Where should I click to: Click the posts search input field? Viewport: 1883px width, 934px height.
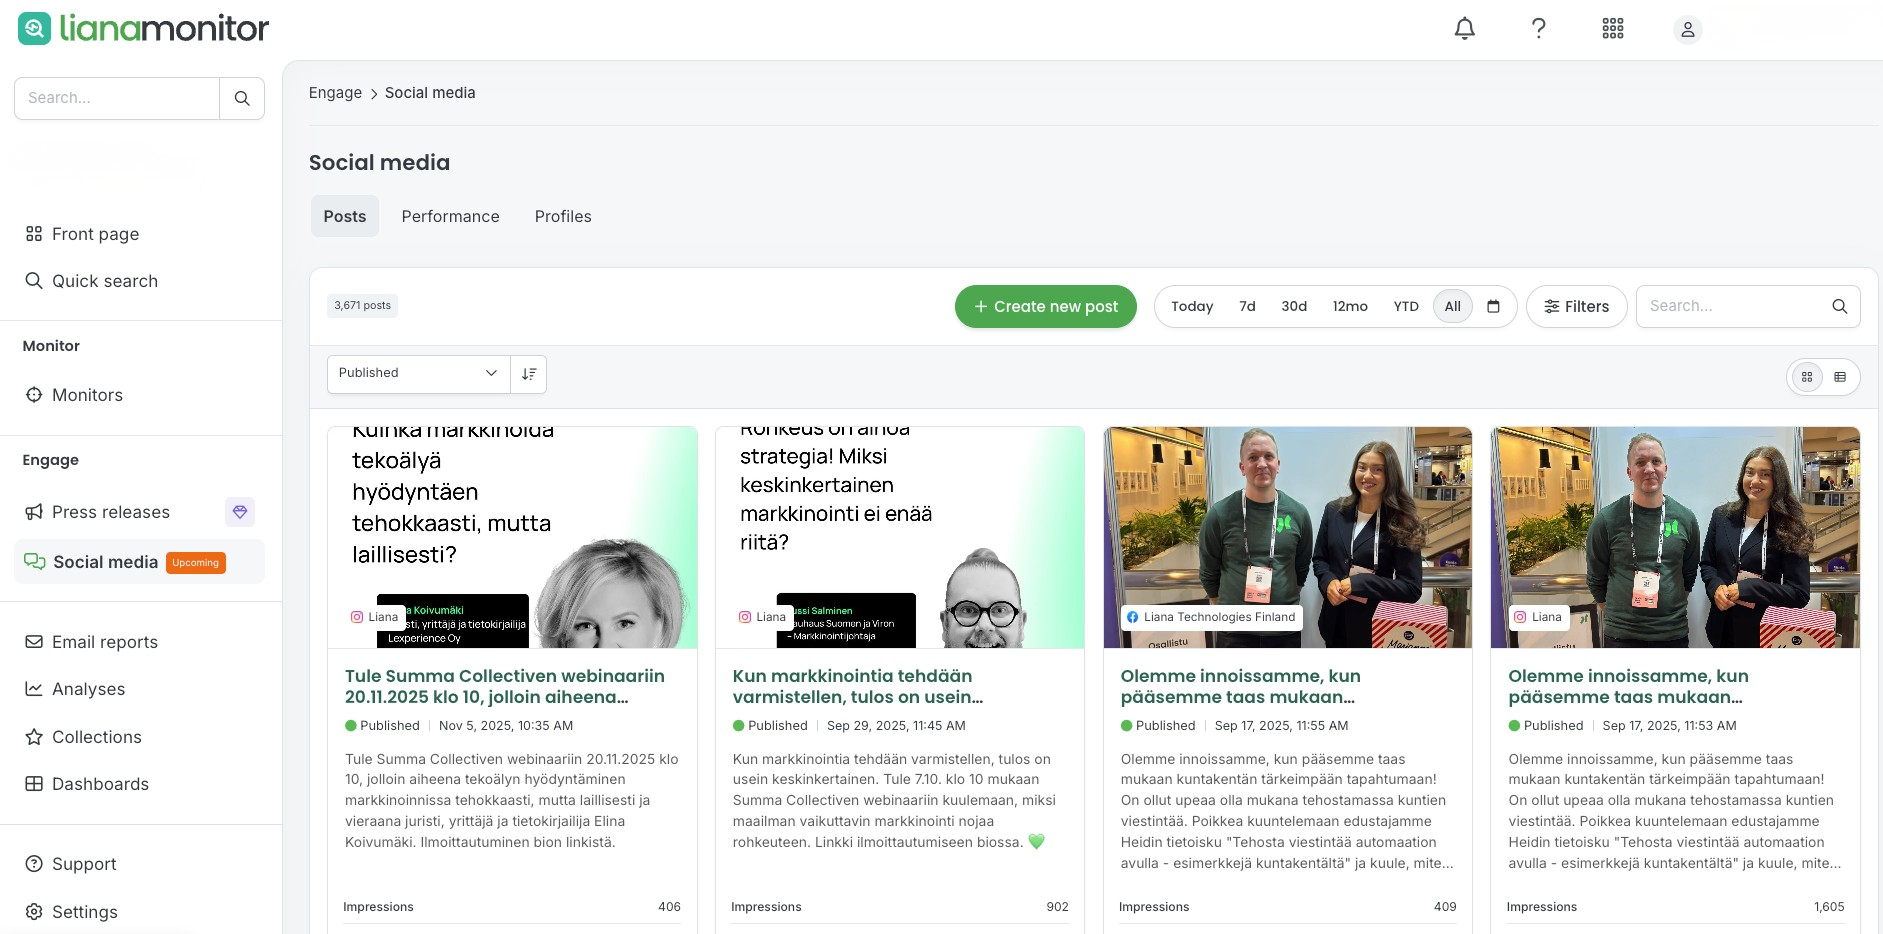pyautogui.click(x=1735, y=307)
